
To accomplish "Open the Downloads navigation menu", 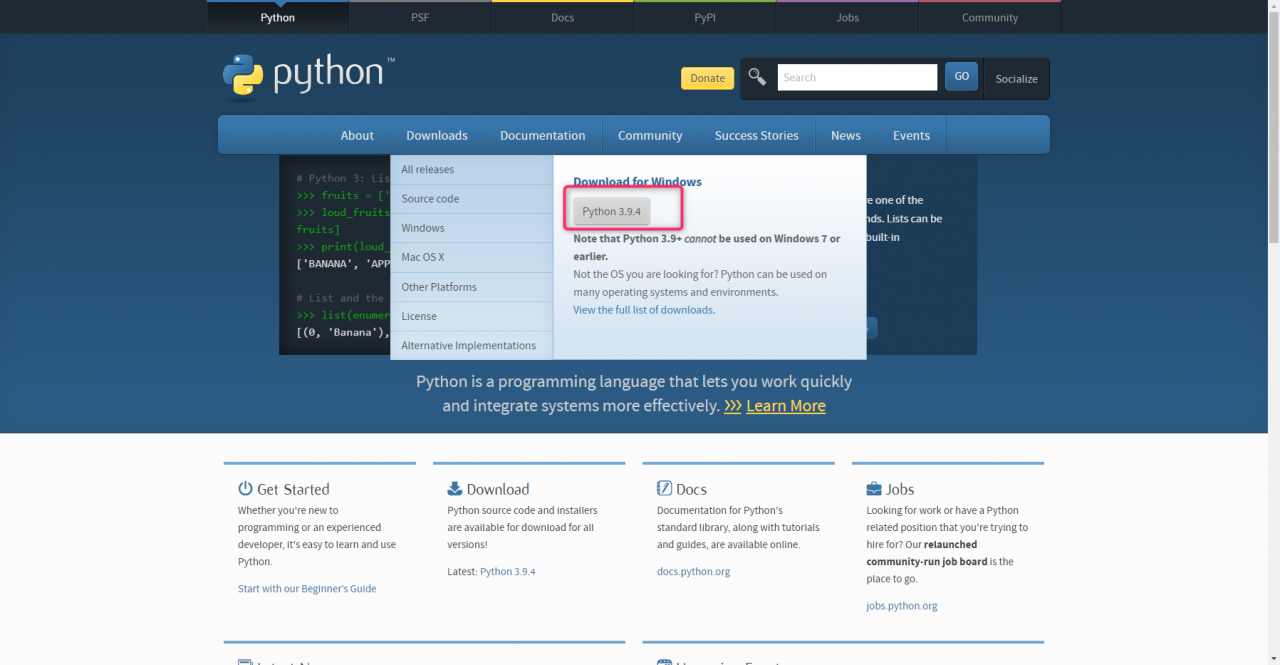I will (437, 136).
